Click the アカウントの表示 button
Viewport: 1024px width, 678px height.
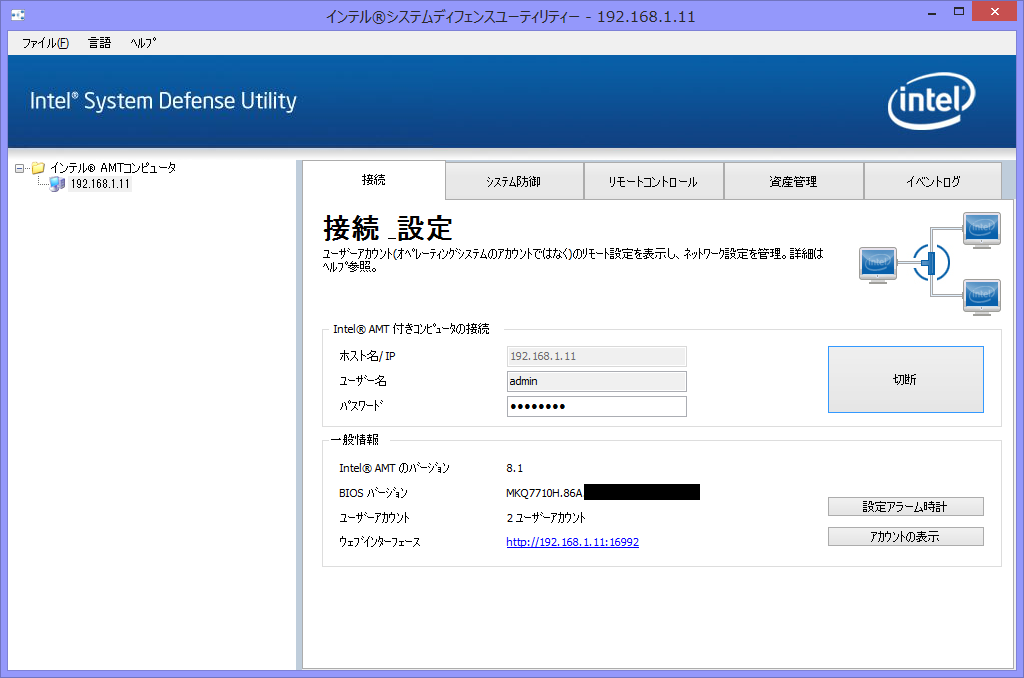[905, 536]
